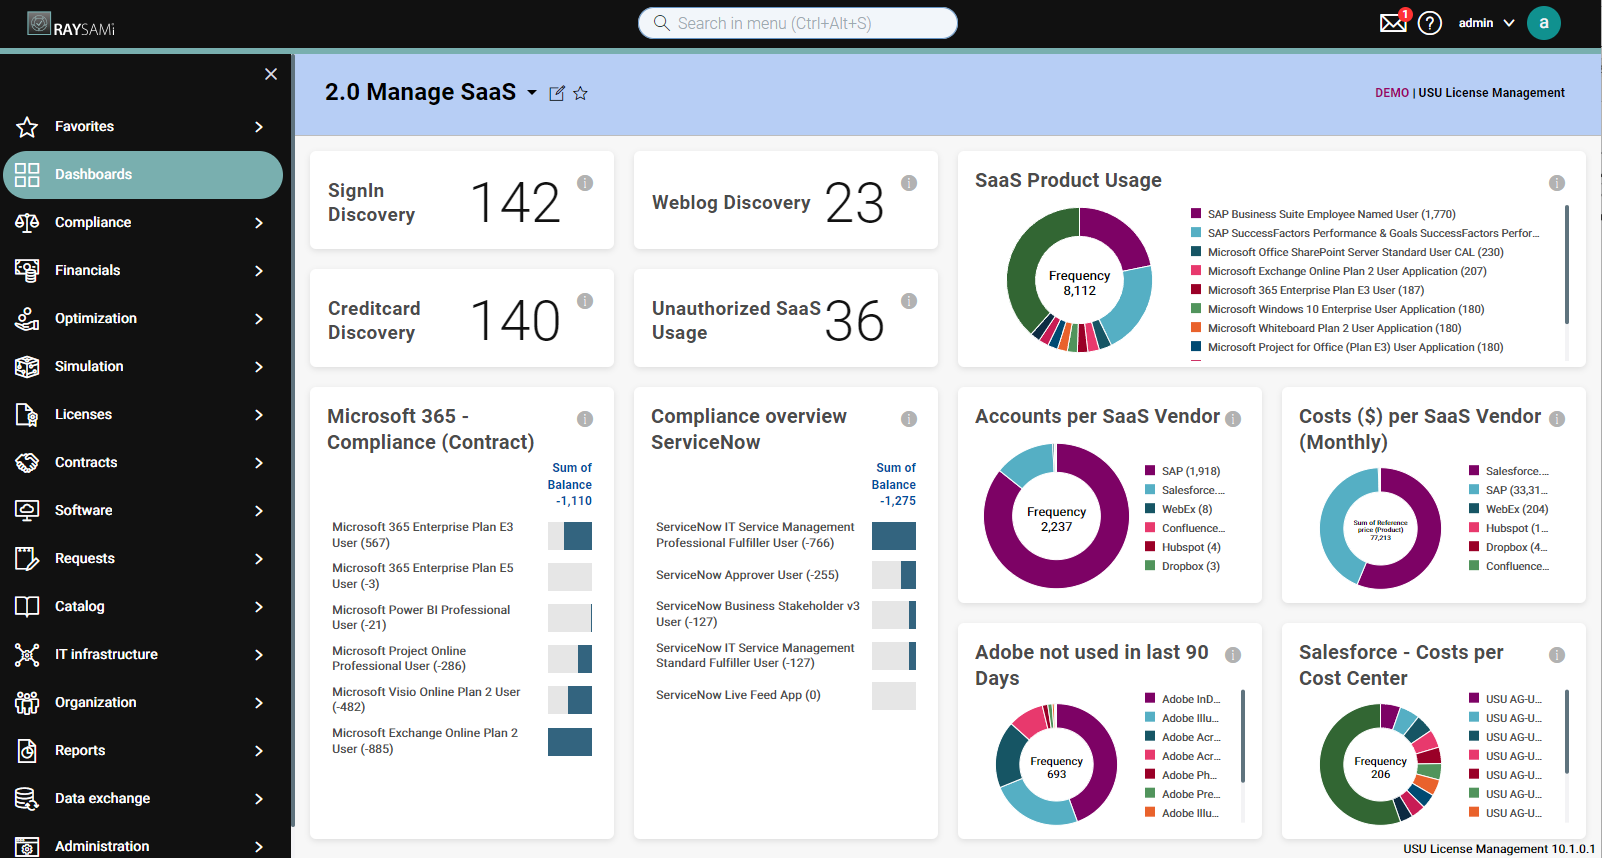Select Dashboards in the sidebar
Viewport: 1602px width, 858px height.
143,175
